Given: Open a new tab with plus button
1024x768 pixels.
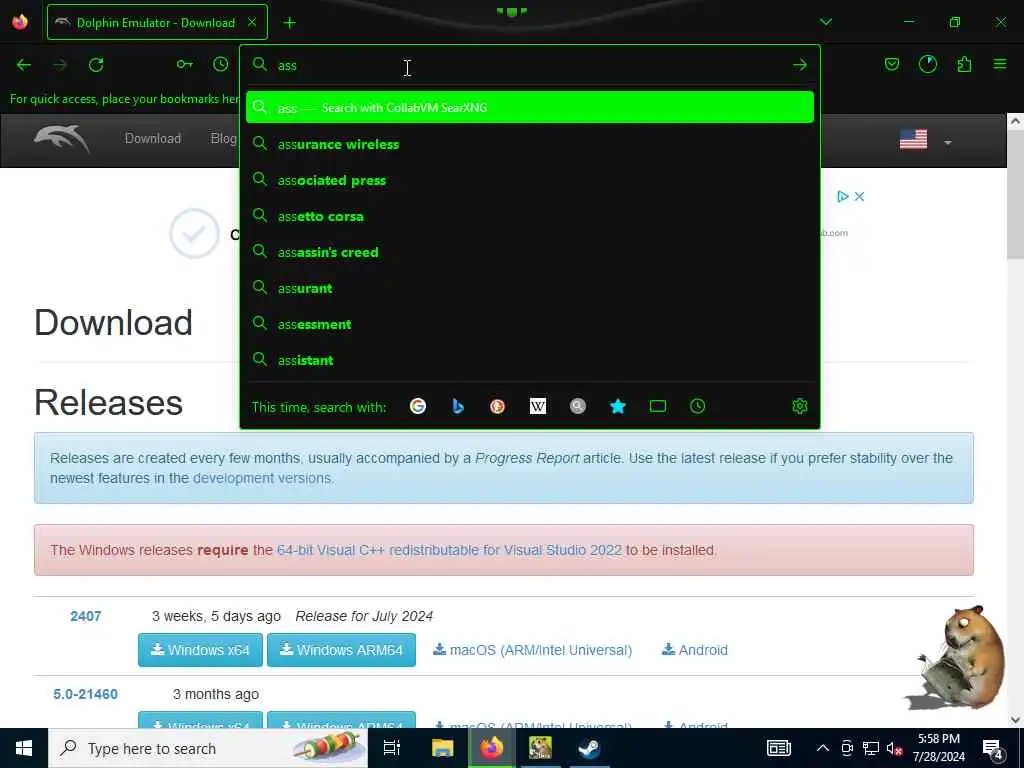Looking at the screenshot, I should coord(289,23).
